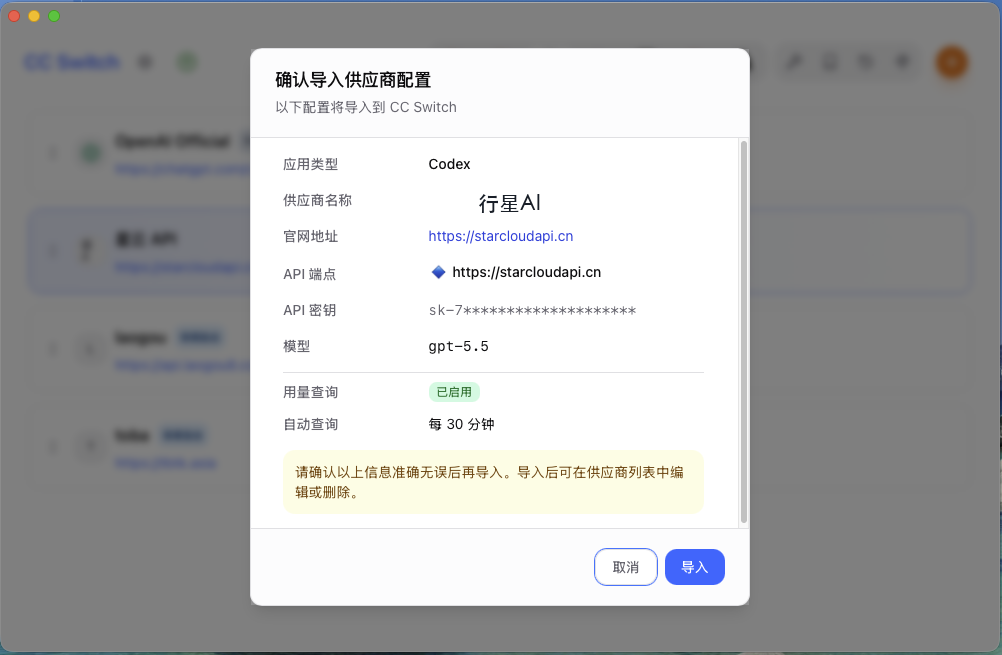
Task: Click the blue diamond icon beside API endpoint
Action: pos(438,272)
